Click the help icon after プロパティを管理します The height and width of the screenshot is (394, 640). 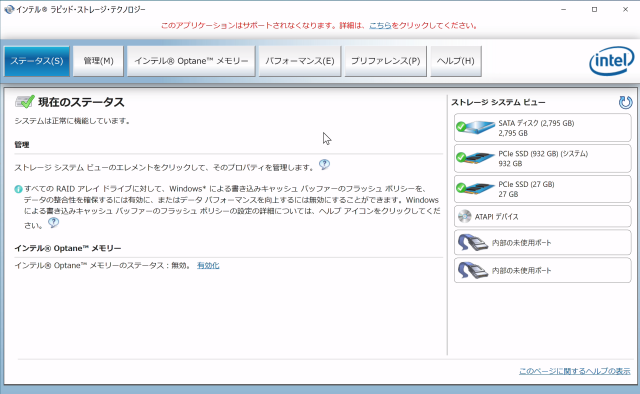324,165
